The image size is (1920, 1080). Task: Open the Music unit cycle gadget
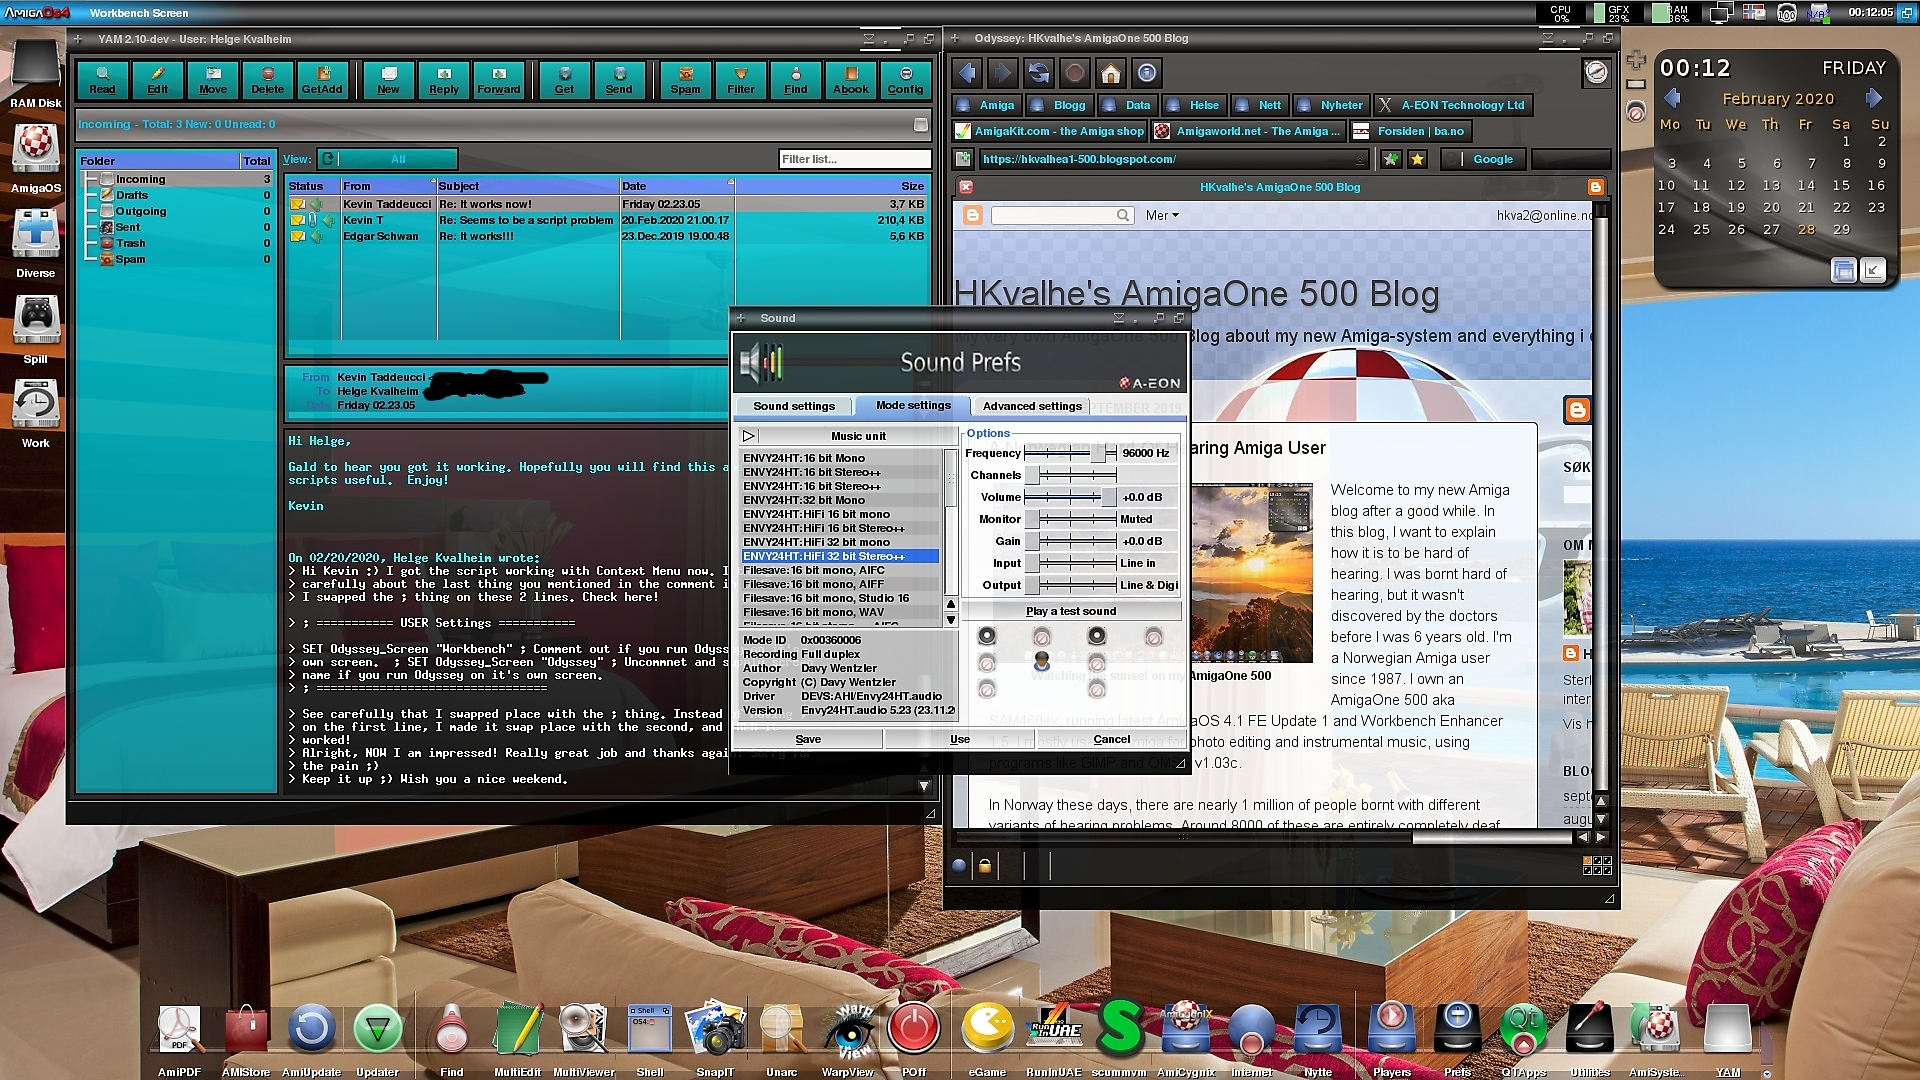click(x=850, y=436)
